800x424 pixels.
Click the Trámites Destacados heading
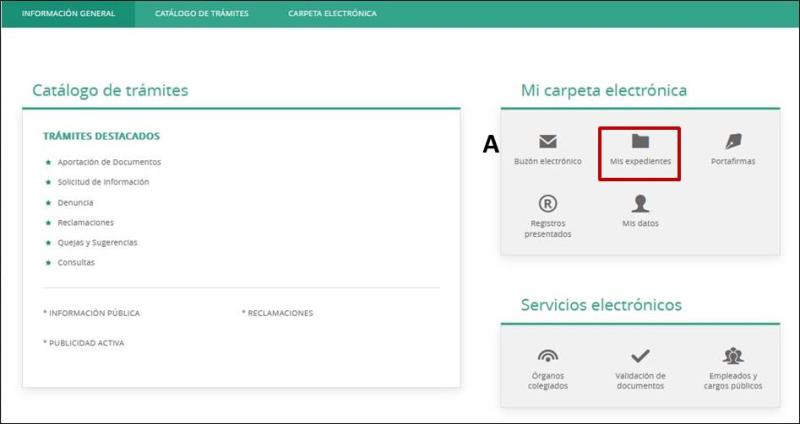[102, 136]
